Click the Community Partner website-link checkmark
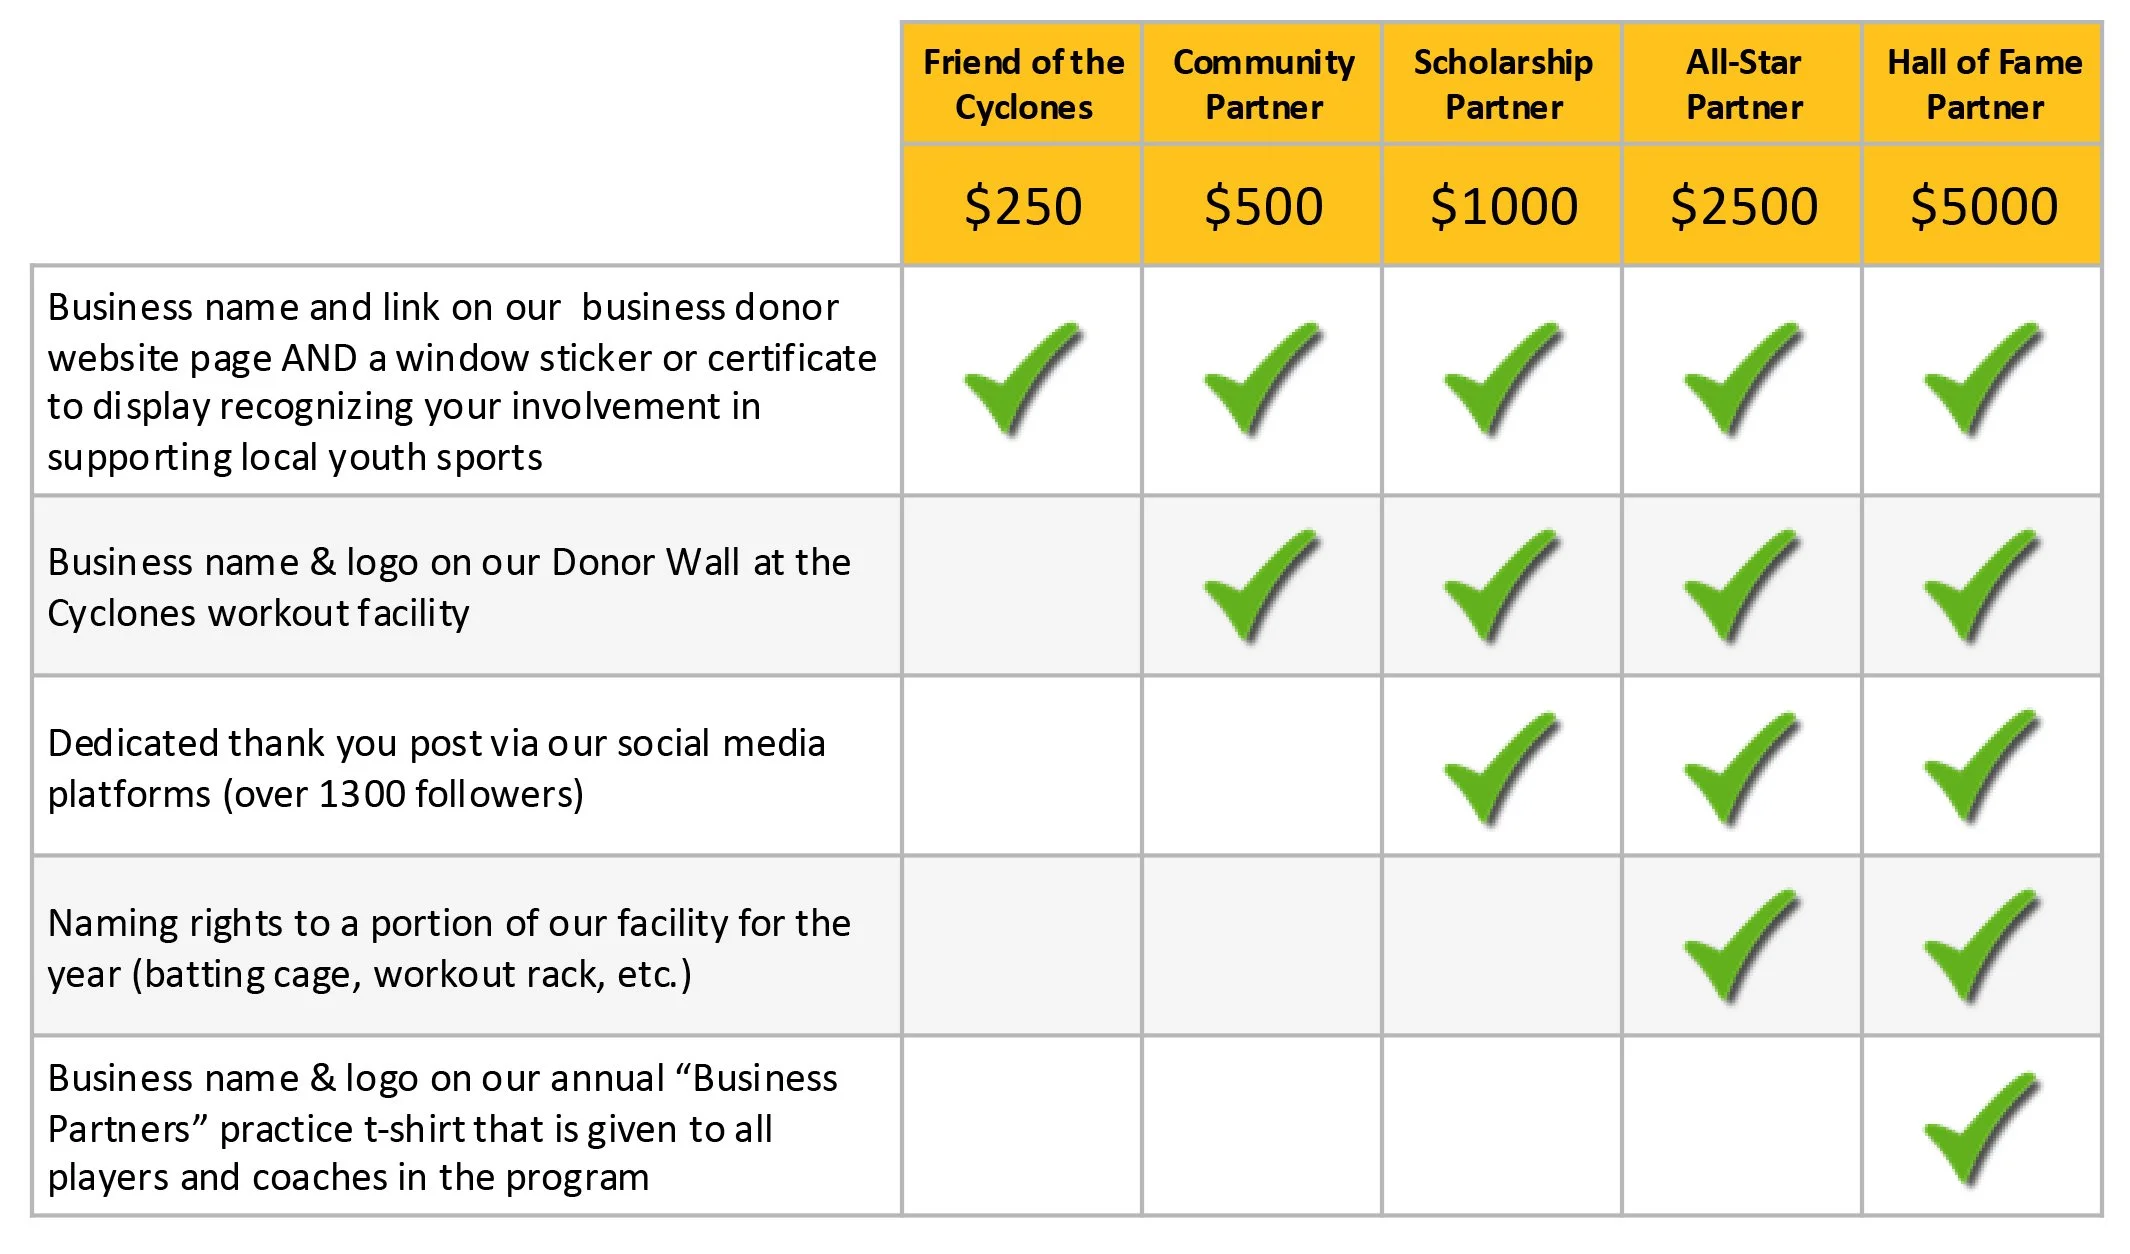This screenshot has width=2130, height=1254. click(x=1262, y=380)
